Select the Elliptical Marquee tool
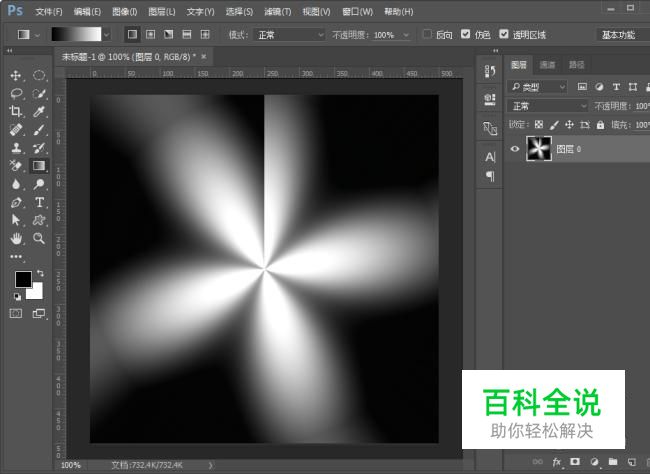650x474 pixels. pos(39,75)
